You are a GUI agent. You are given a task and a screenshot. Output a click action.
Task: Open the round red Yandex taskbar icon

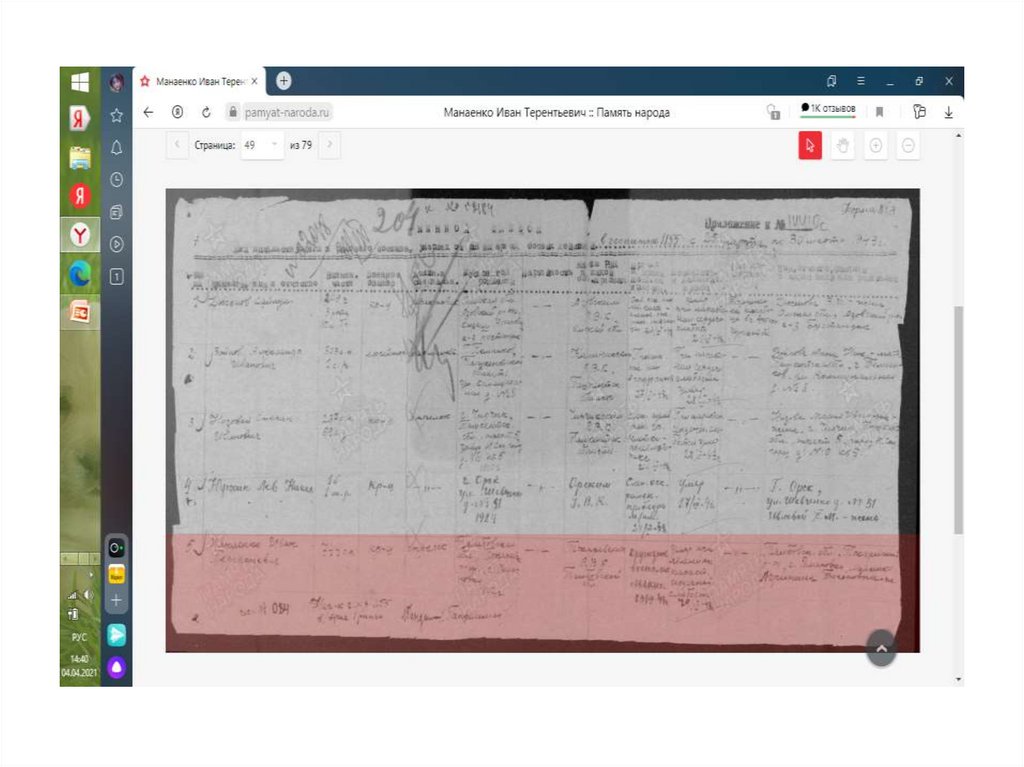point(80,196)
